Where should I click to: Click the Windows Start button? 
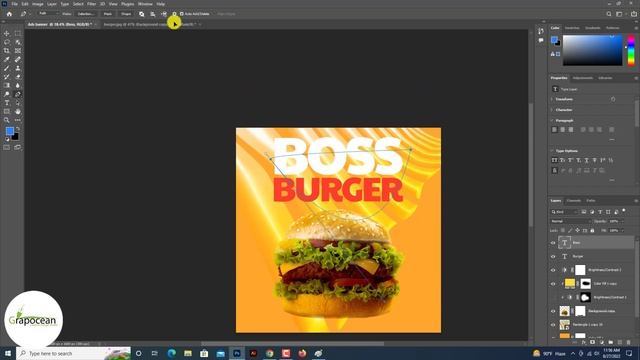tap(8, 353)
